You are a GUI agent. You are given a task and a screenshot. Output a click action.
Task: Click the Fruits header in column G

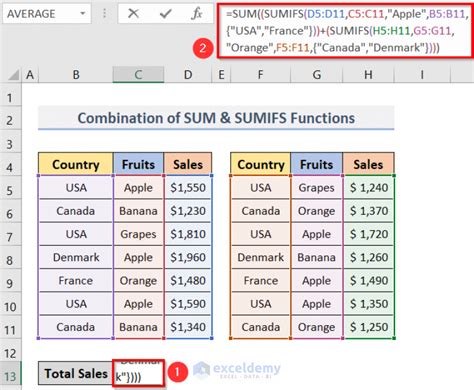317,164
